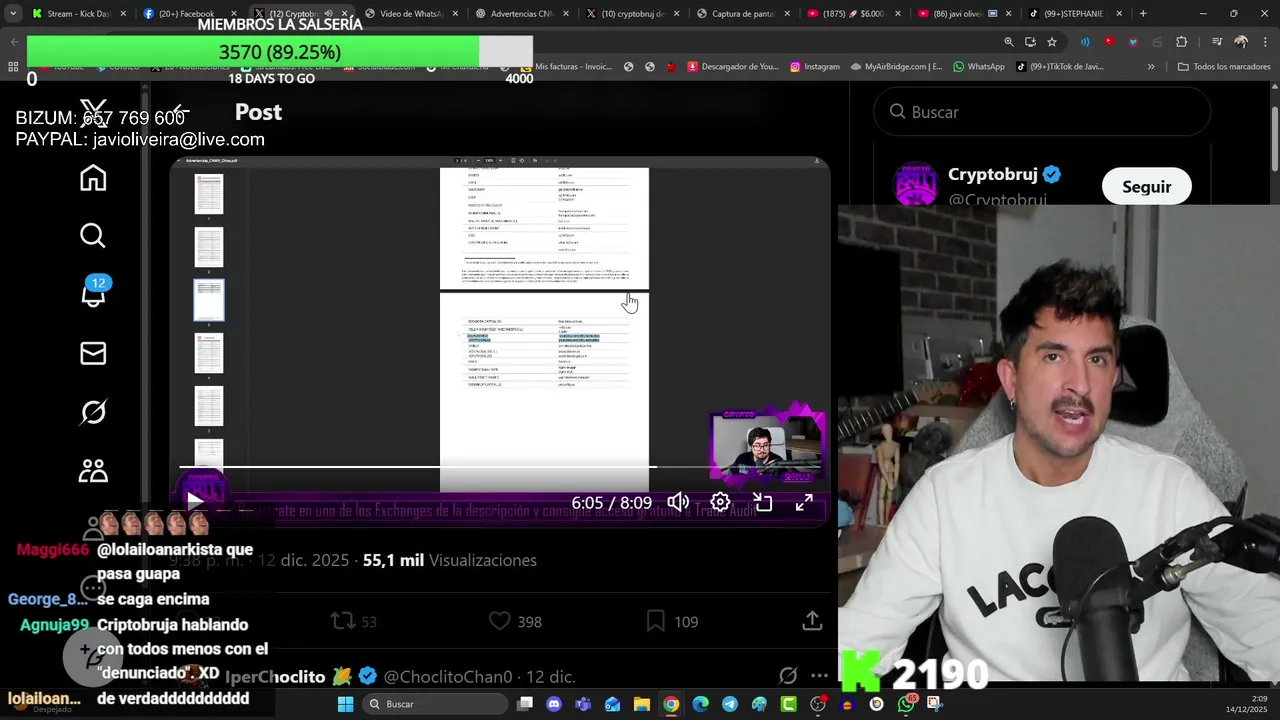Image resolution: width=1280 pixels, height=720 pixels.
Task: Open Microsoft Teams from taskbar
Action: [583, 704]
